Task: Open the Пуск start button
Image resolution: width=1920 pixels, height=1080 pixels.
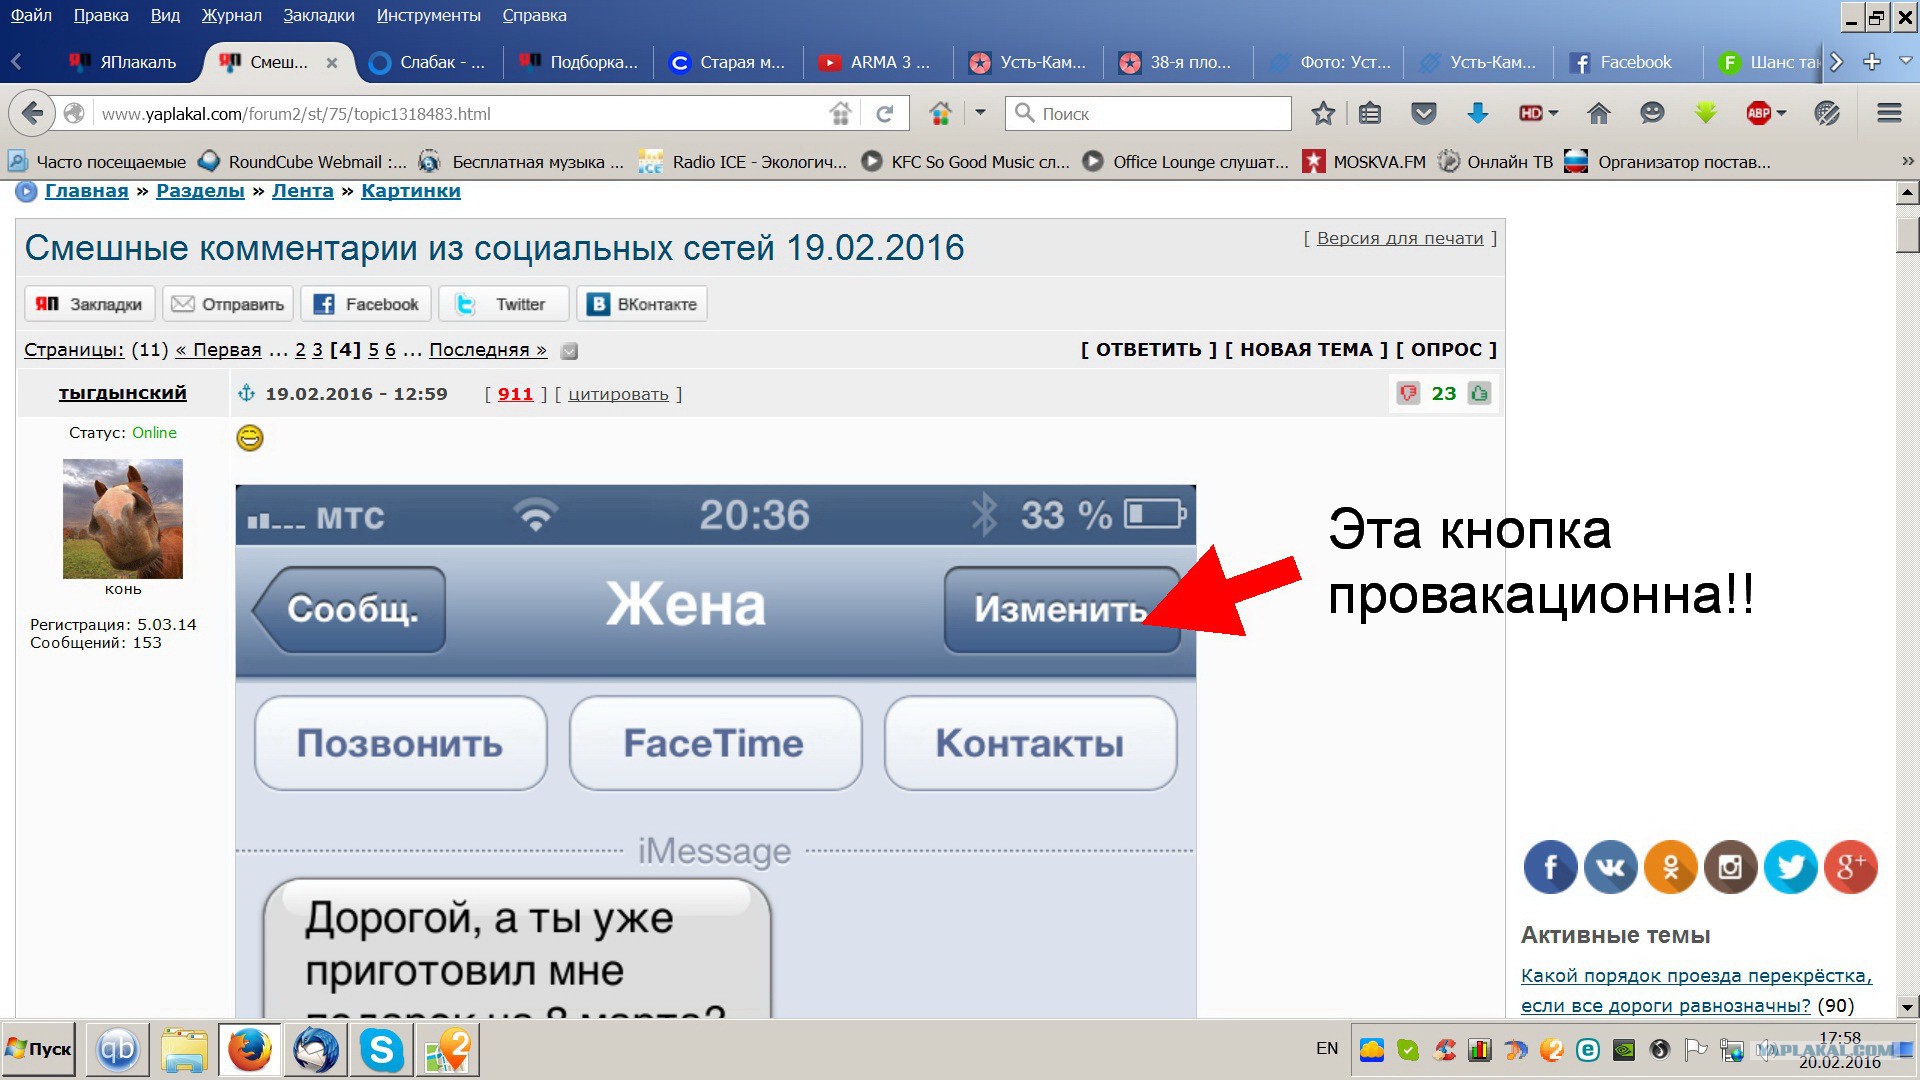Action: (39, 1049)
